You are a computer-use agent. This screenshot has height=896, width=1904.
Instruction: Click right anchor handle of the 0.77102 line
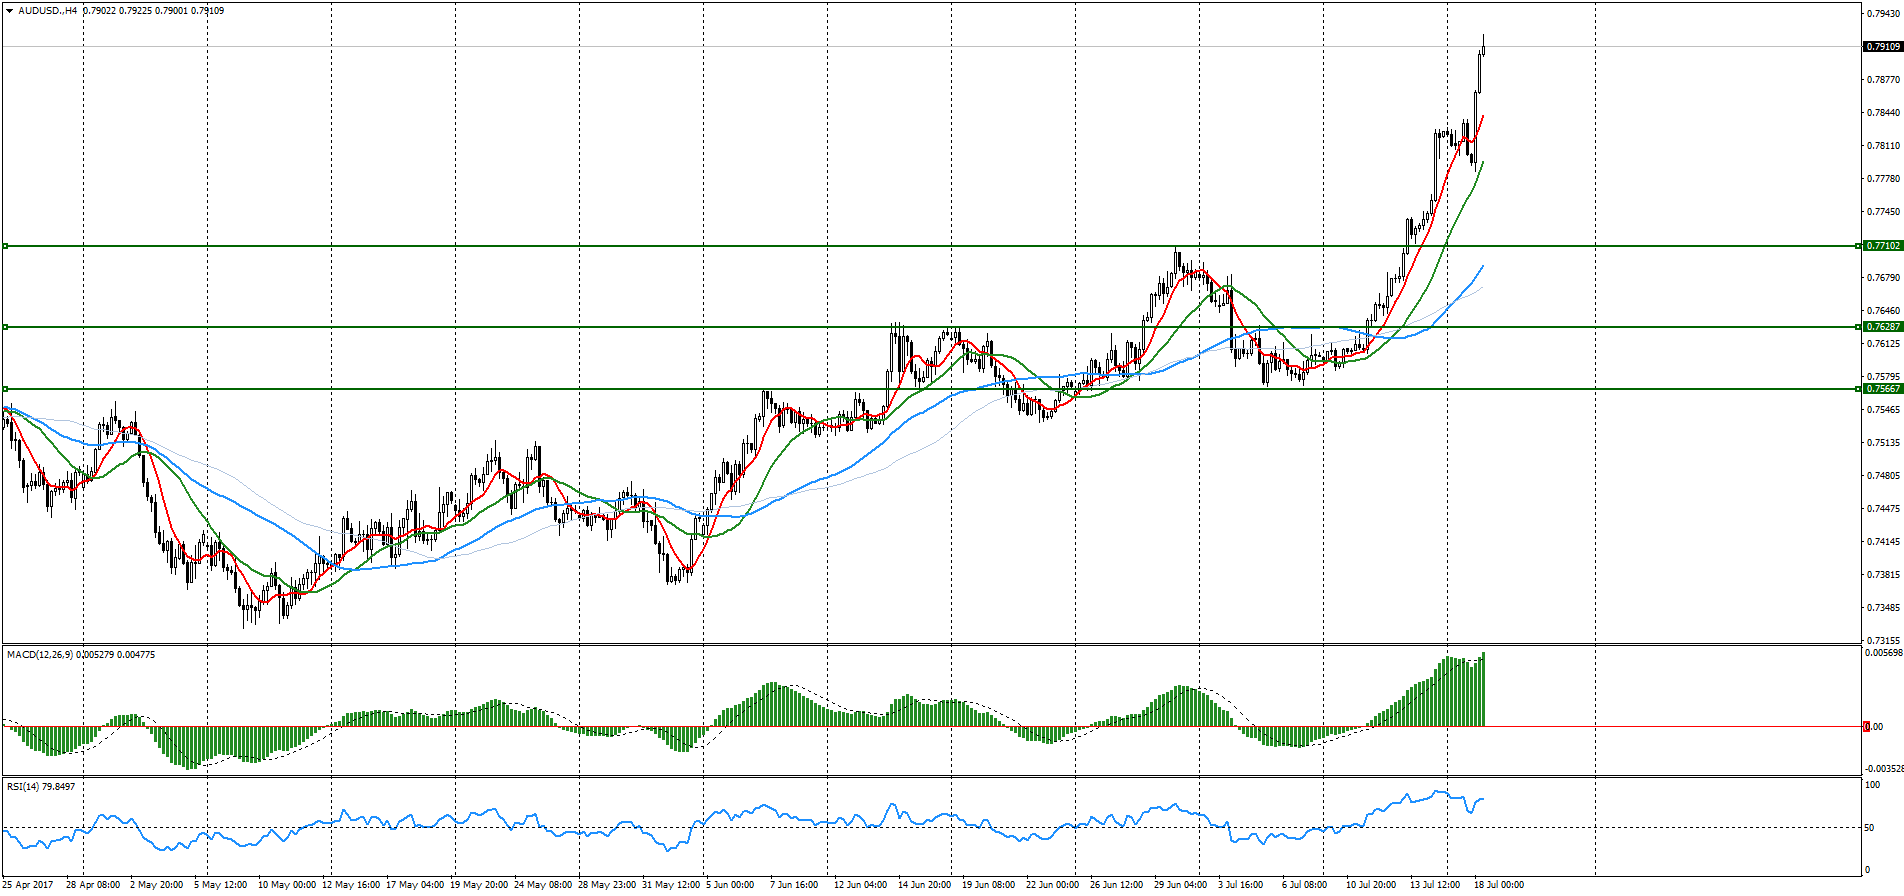[x=1858, y=246]
